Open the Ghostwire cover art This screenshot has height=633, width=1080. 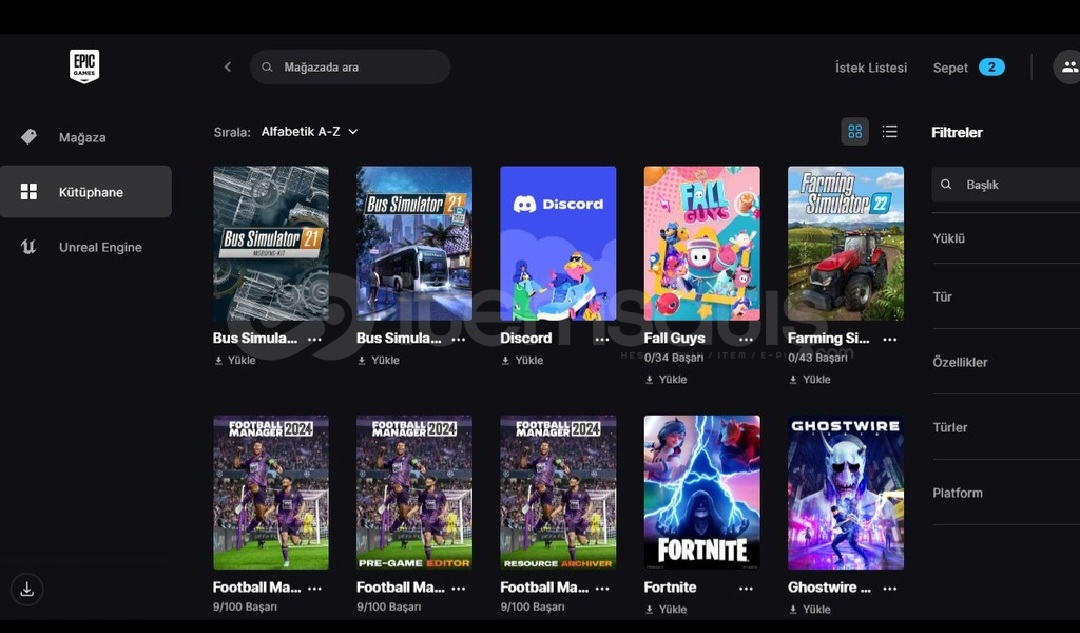pos(846,492)
